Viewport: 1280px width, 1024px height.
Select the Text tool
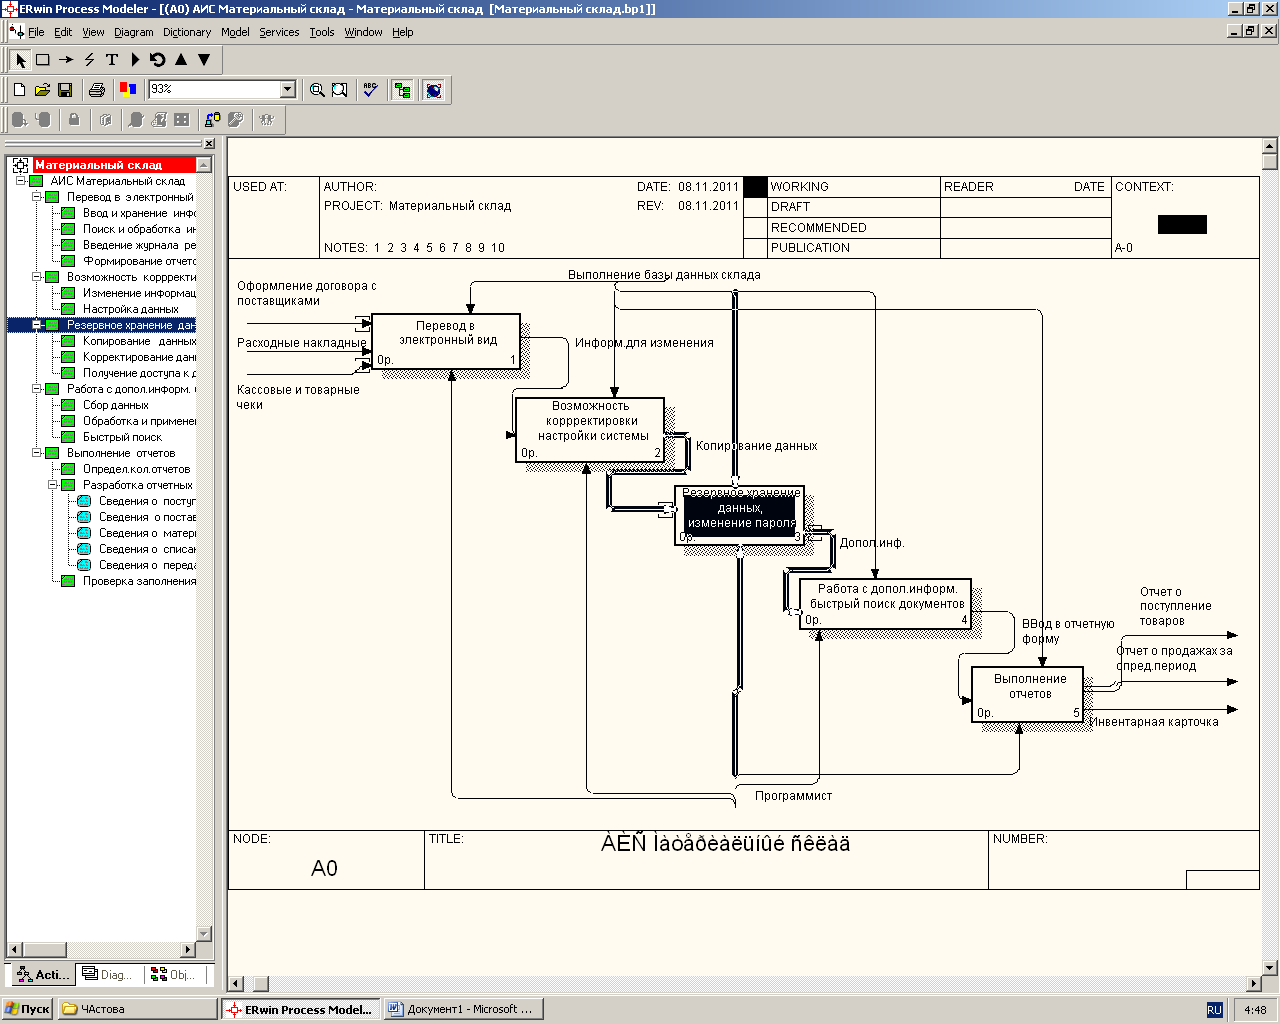(112, 60)
